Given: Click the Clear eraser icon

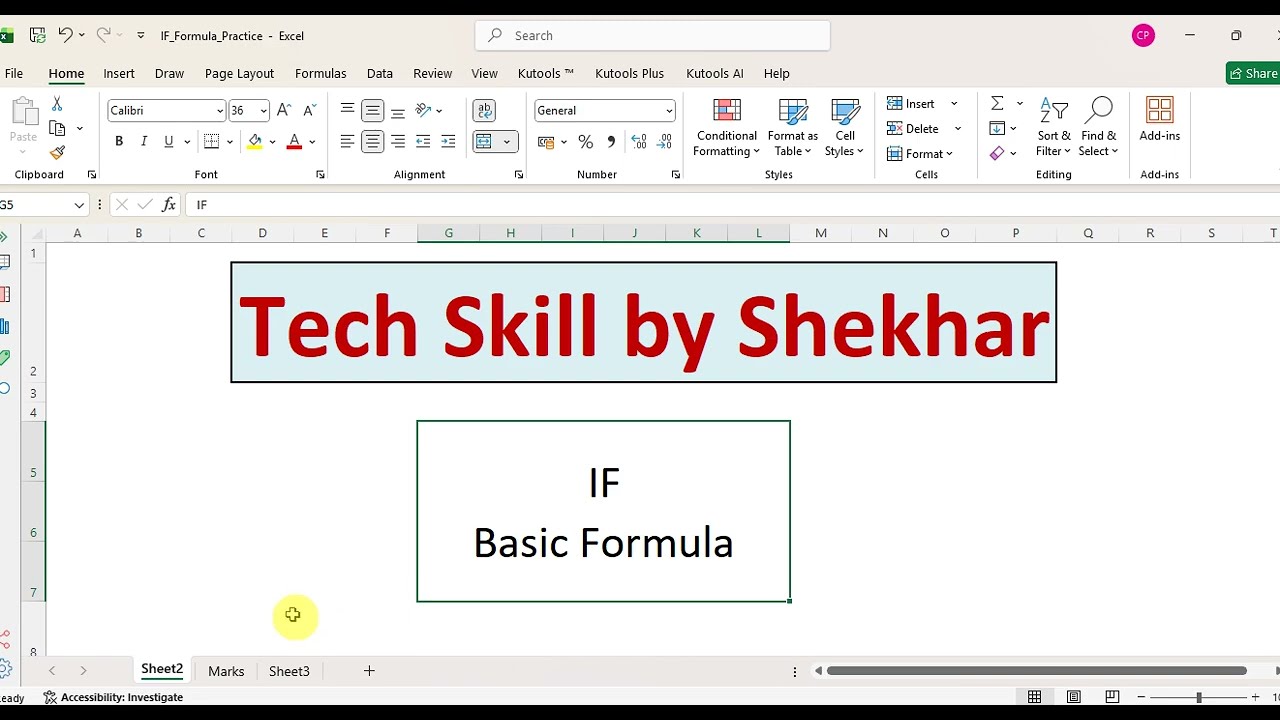Looking at the screenshot, I should tap(997, 153).
